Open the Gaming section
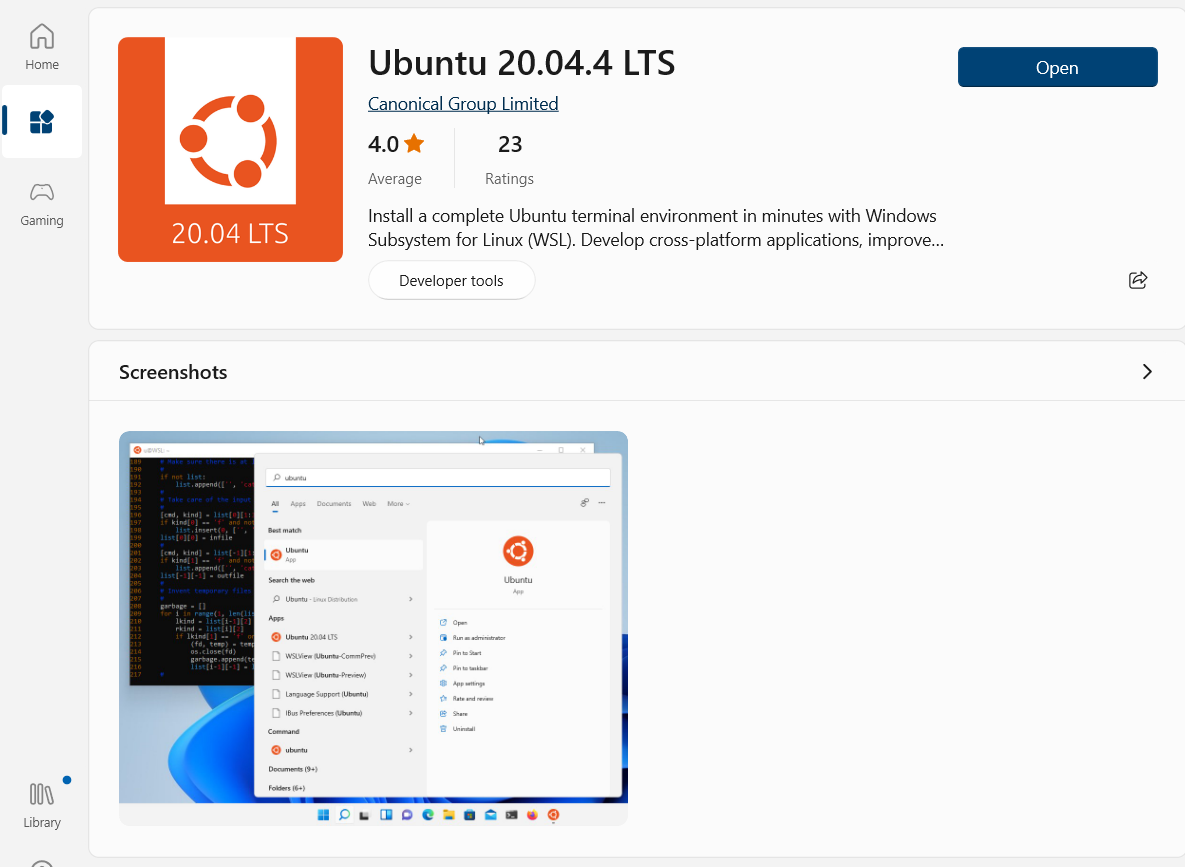1185x867 pixels. (42, 203)
